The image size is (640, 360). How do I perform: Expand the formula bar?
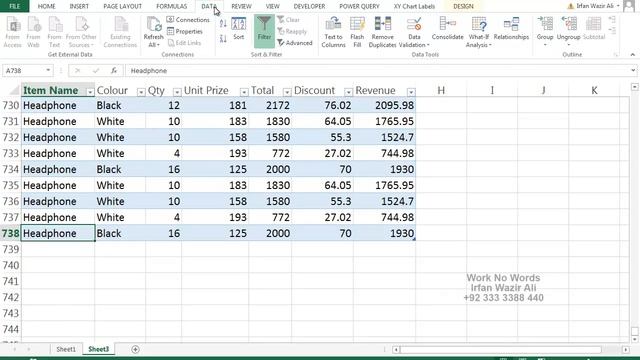coord(633,71)
